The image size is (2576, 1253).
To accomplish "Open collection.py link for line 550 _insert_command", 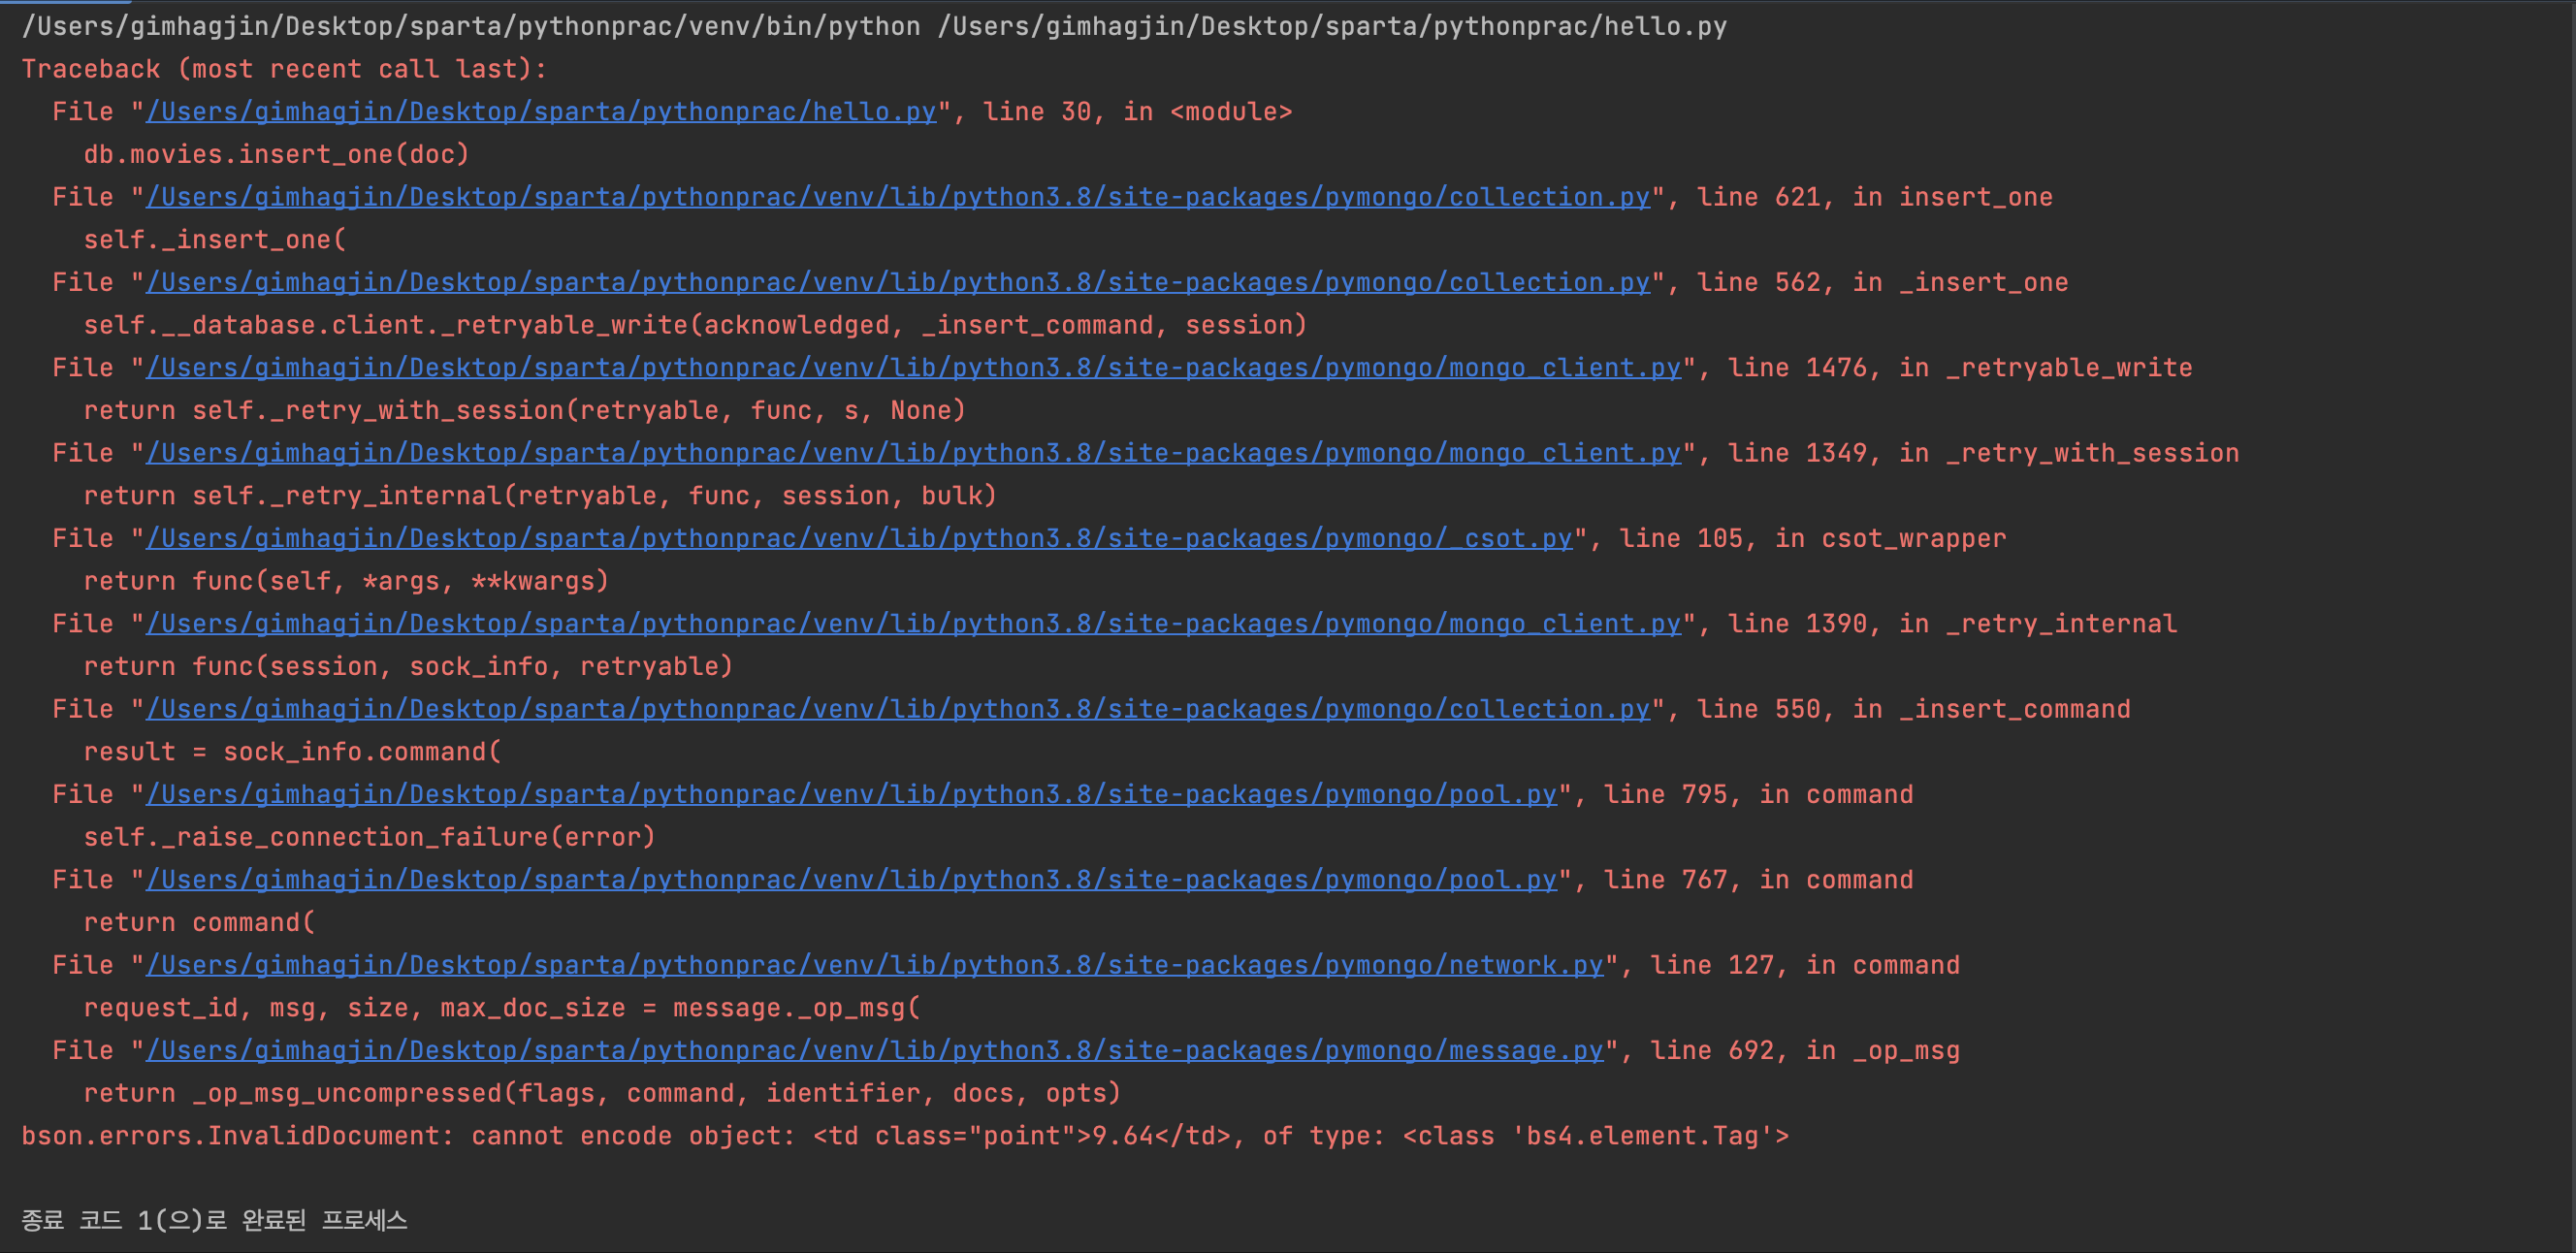I will [x=898, y=709].
